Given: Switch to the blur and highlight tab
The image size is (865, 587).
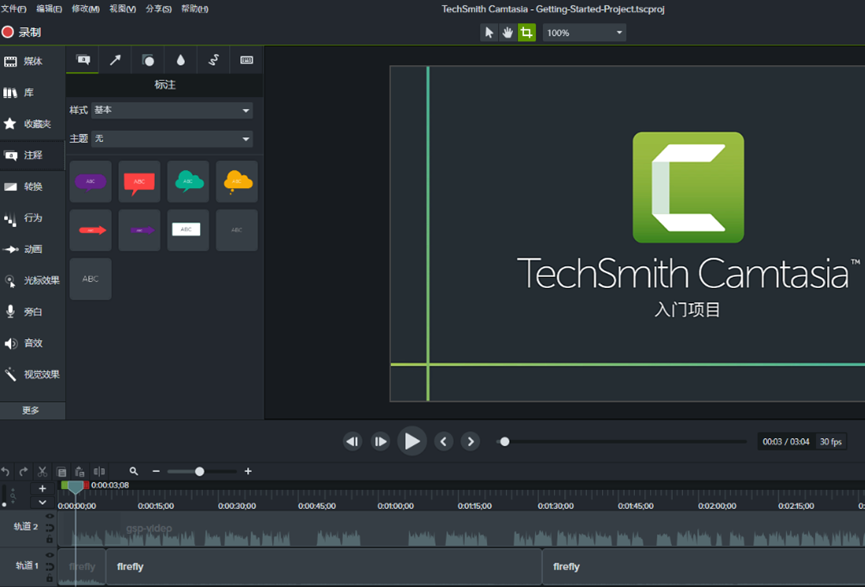Looking at the screenshot, I should coord(180,60).
